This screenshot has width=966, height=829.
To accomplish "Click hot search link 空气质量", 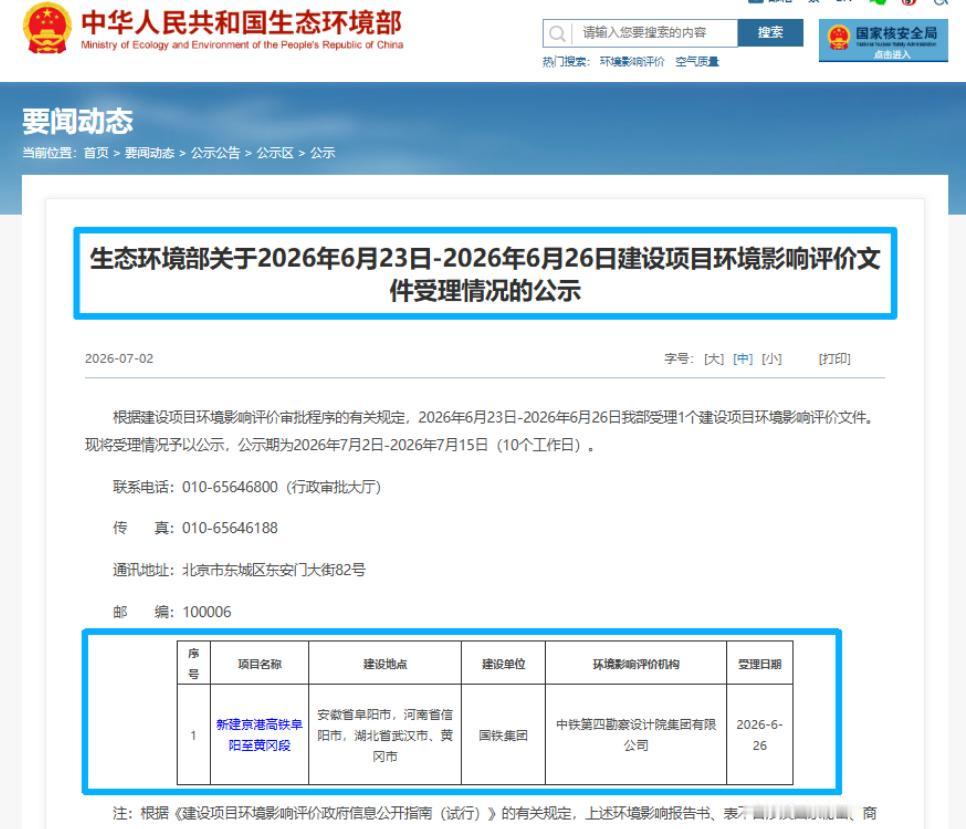I will pos(697,62).
